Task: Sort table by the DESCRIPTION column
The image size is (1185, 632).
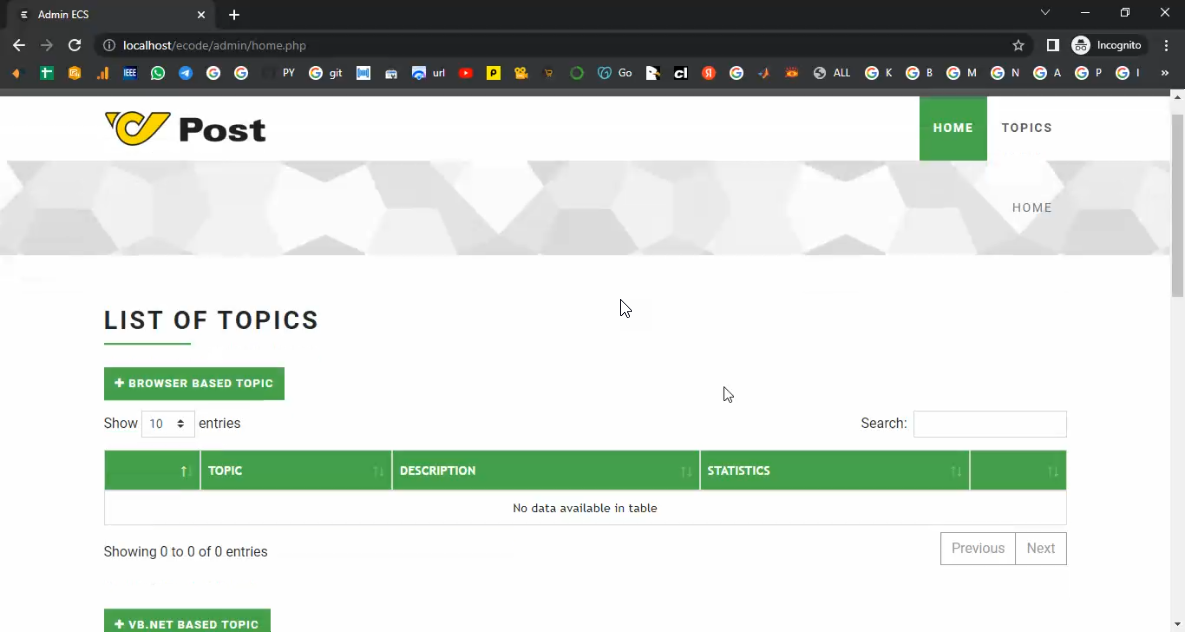Action: click(546, 470)
